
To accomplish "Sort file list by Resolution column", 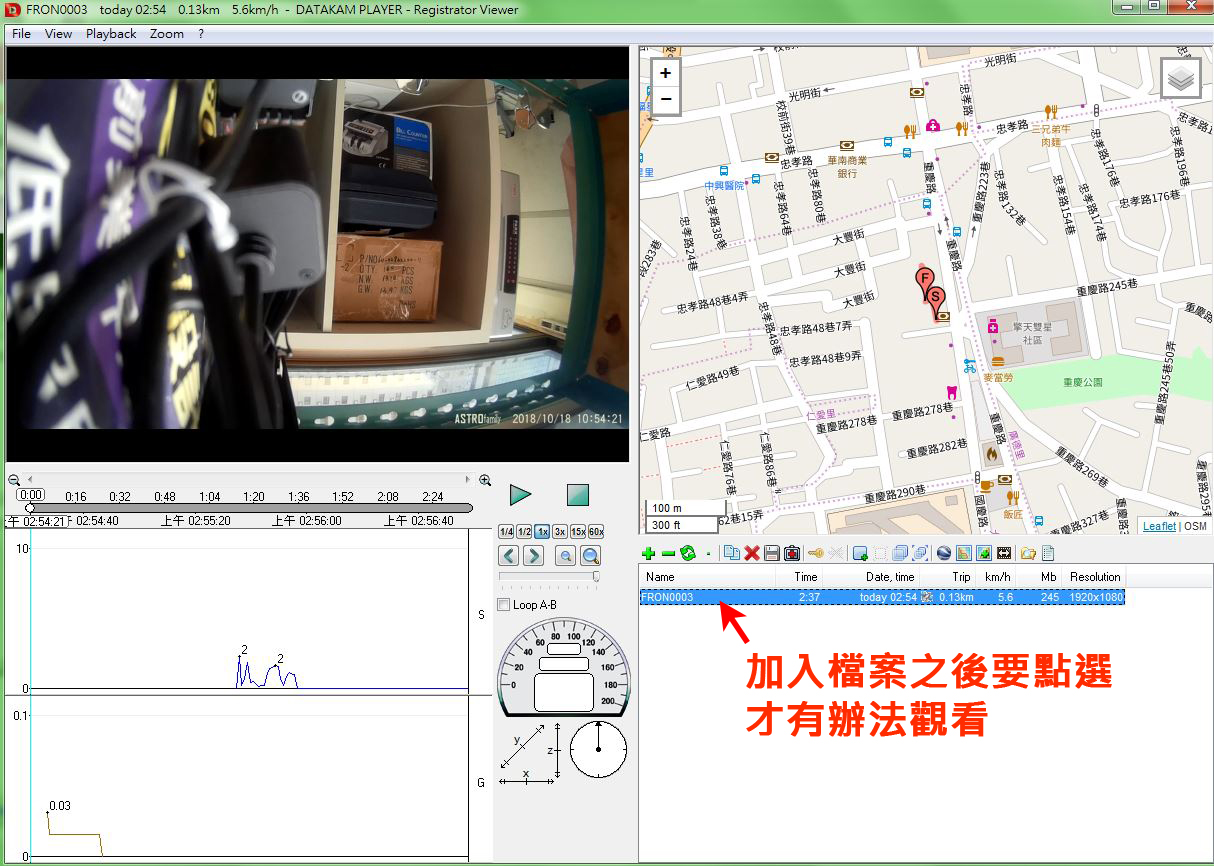I will pyautogui.click(x=1094, y=577).
